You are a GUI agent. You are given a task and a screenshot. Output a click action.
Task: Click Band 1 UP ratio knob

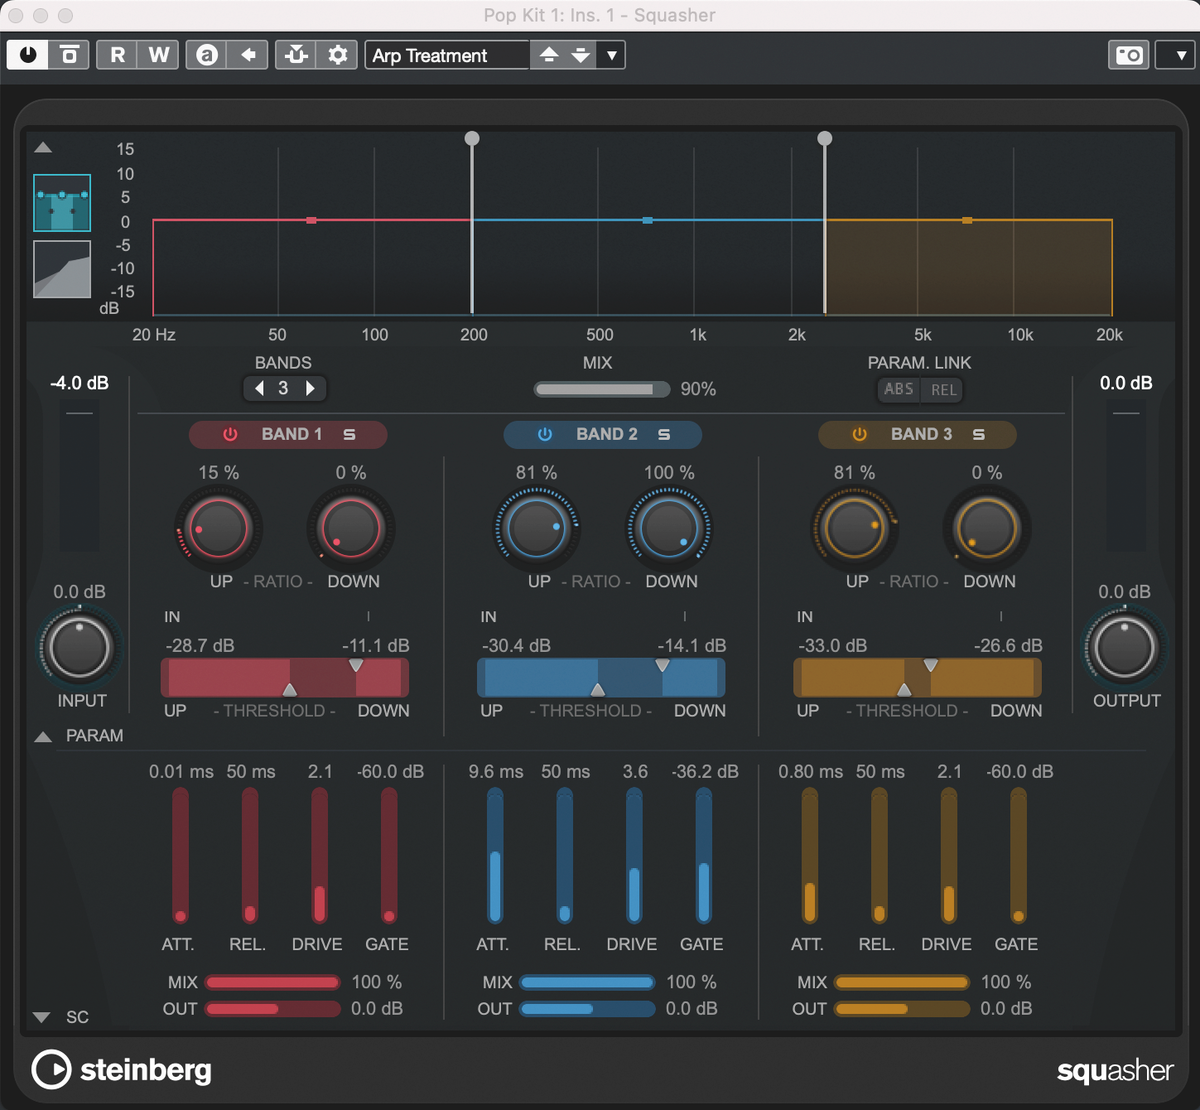point(219,527)
